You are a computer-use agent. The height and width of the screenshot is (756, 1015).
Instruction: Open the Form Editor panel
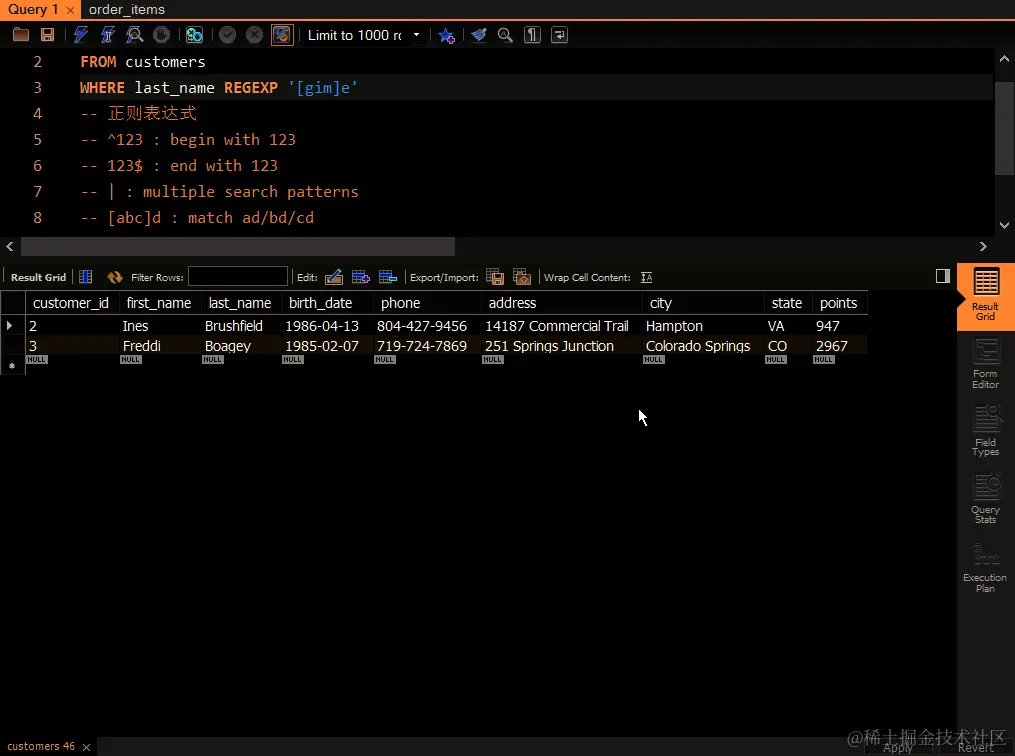985,364
